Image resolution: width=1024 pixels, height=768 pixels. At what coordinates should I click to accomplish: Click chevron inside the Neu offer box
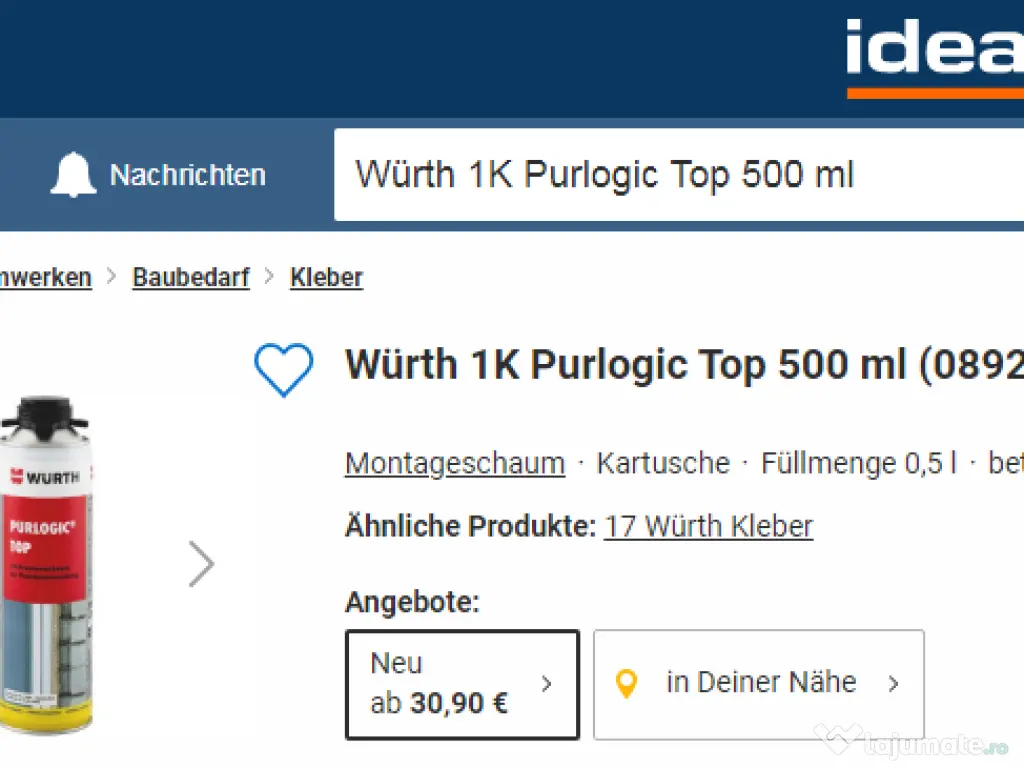(x=546, y=684)
